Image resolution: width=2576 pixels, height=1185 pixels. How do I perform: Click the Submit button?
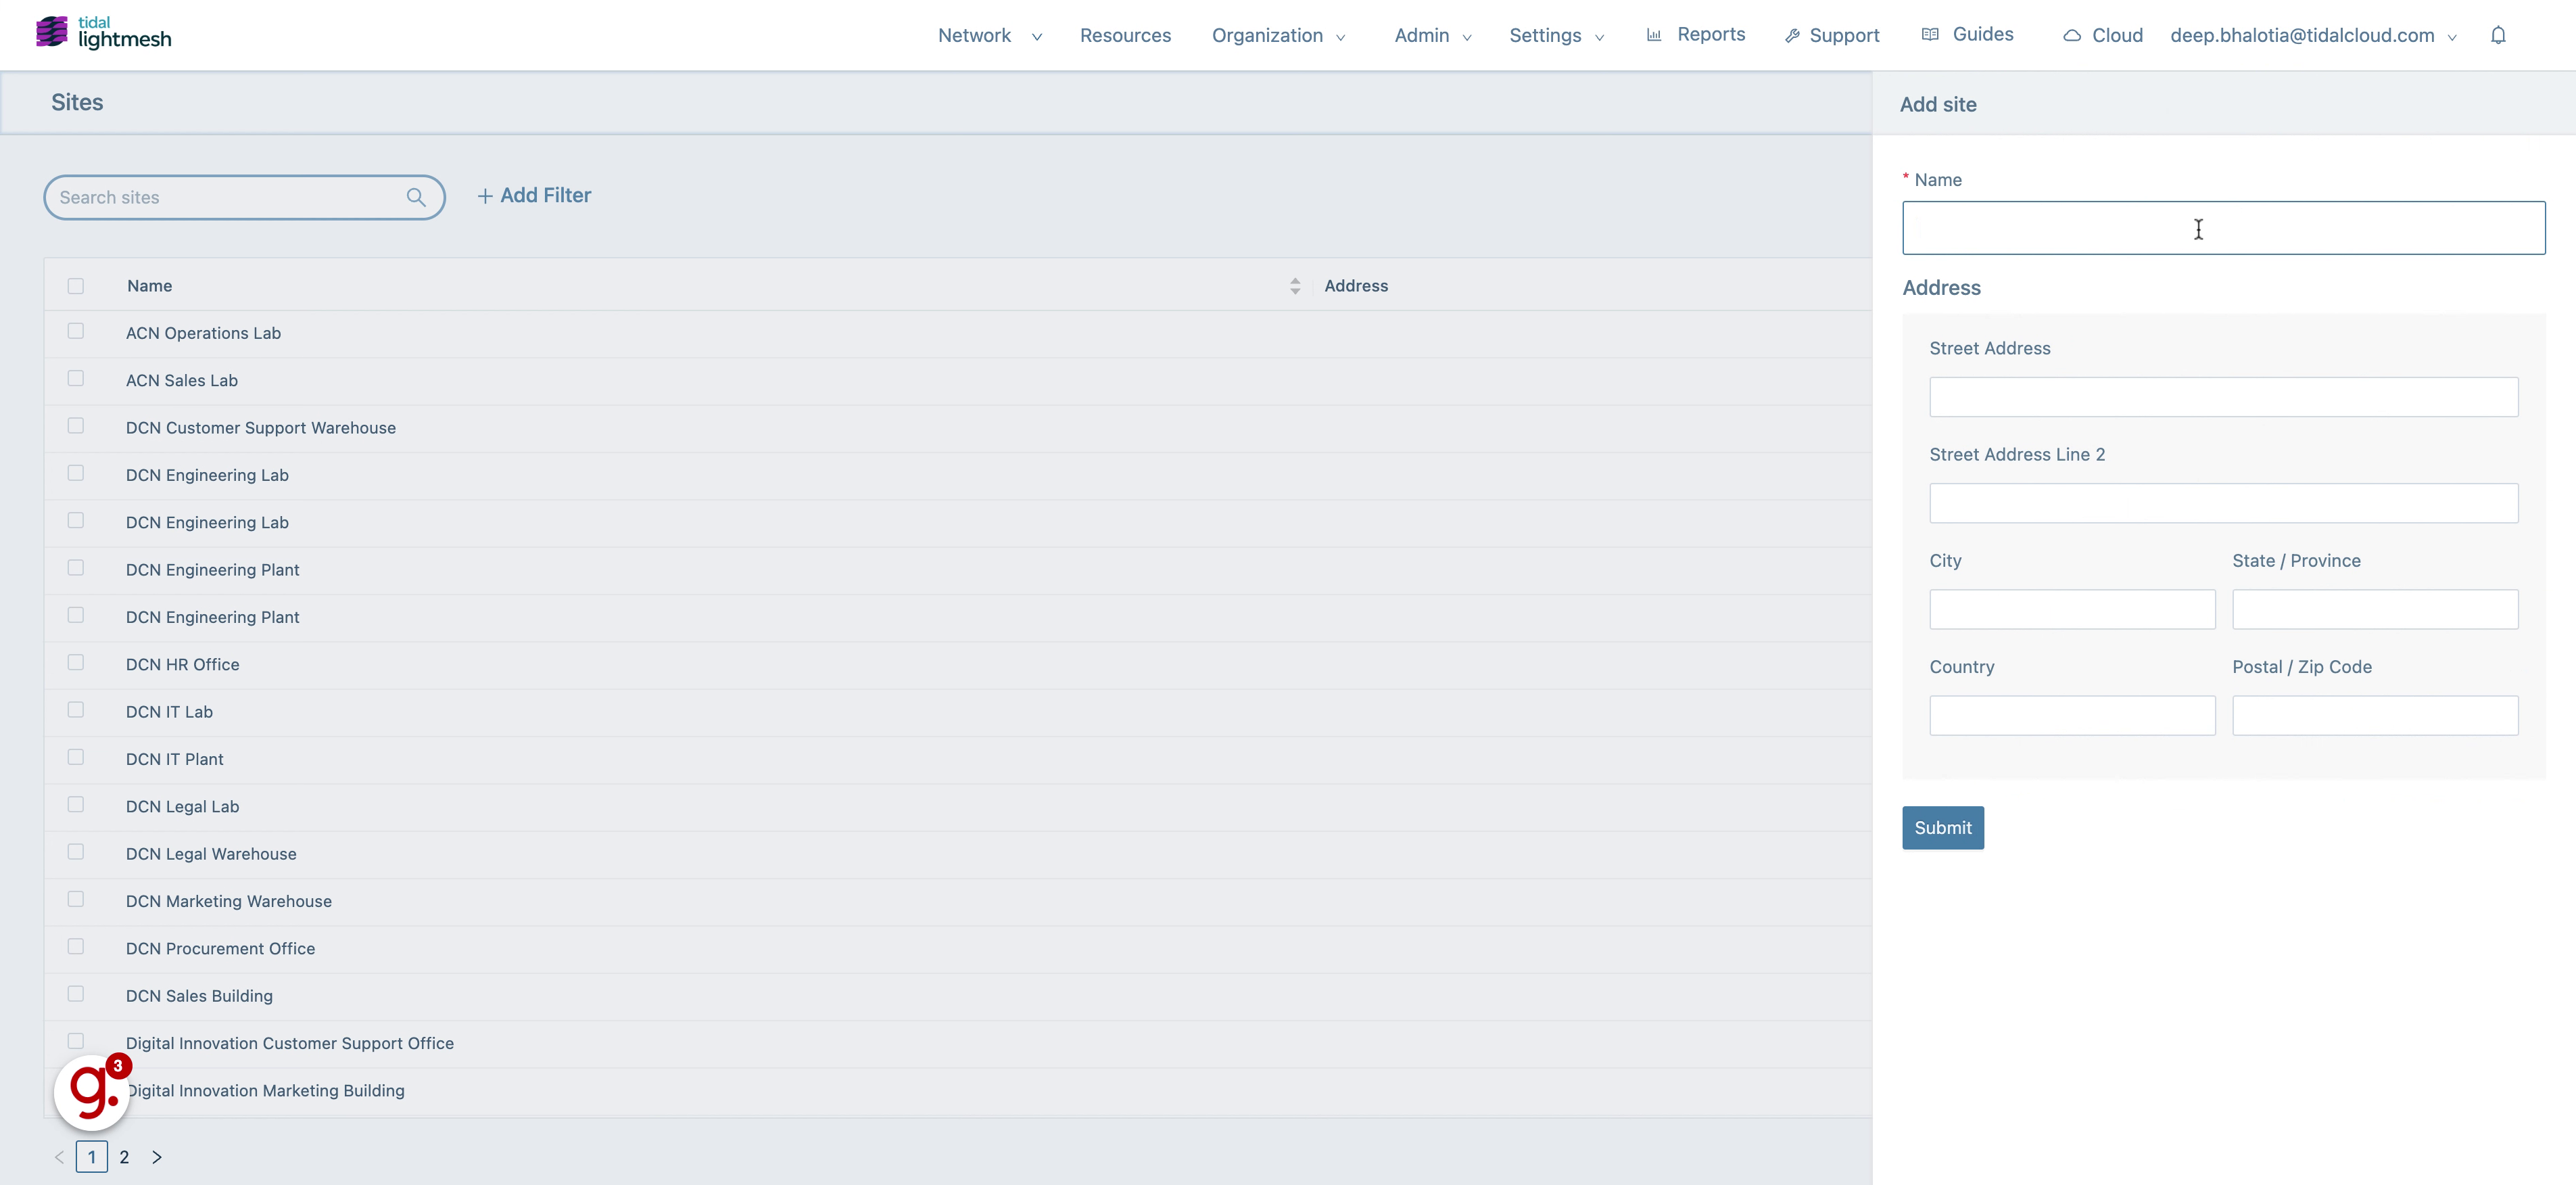[x=1944, y=827]
